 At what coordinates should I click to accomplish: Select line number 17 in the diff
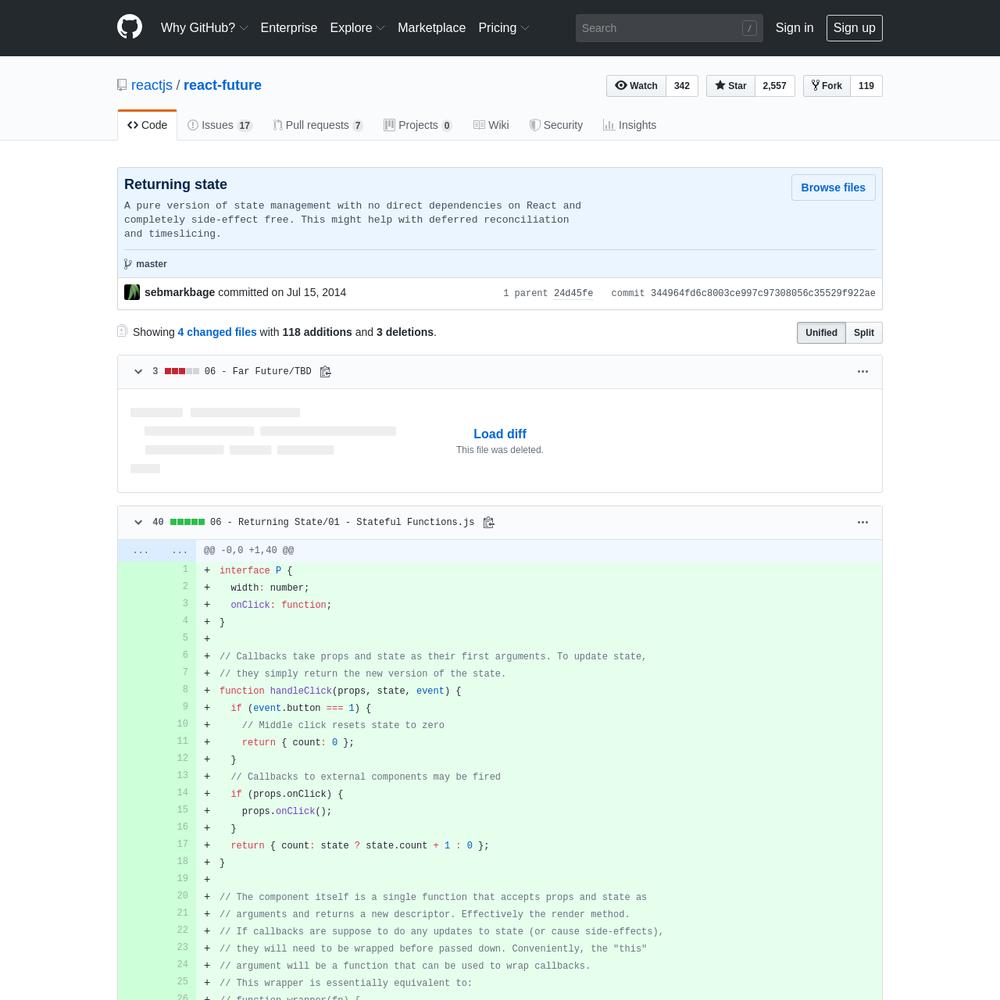[x=177, y=844]
